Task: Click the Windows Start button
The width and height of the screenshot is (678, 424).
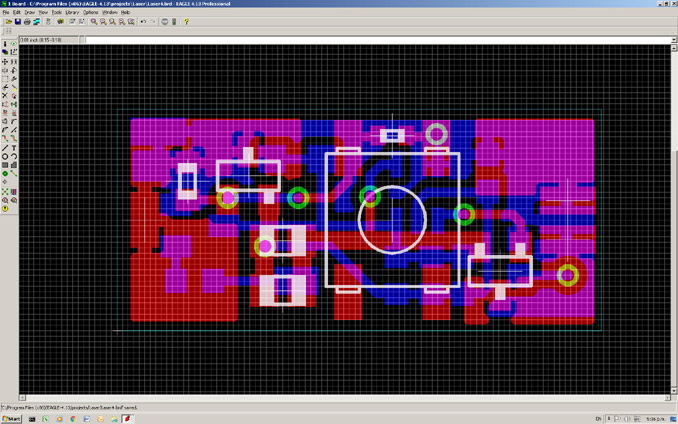Action: (11, 419)
